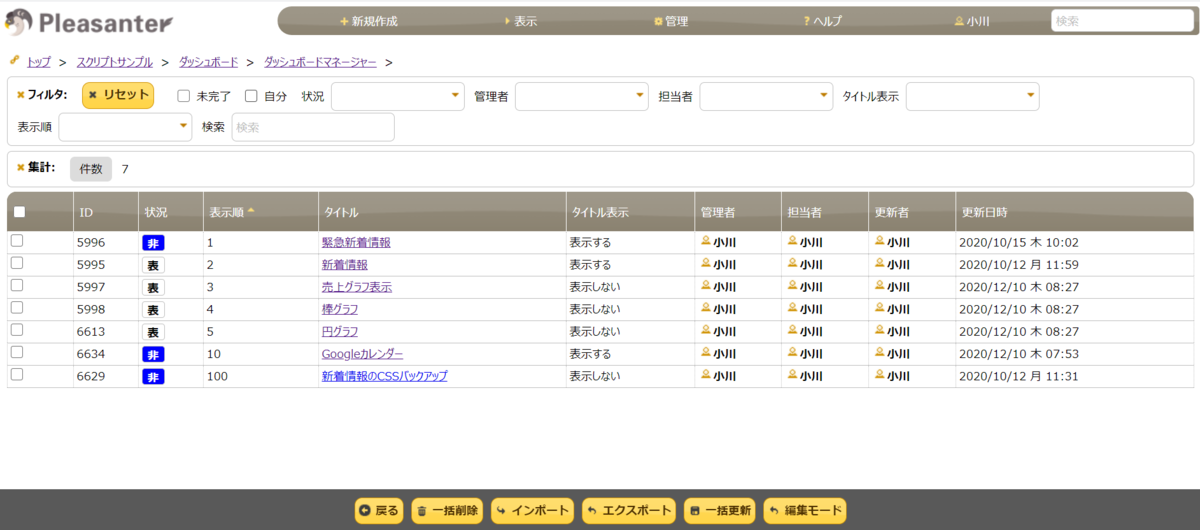
Task: Open the 緊急新着情報 record
Action: tap(355, 242)
